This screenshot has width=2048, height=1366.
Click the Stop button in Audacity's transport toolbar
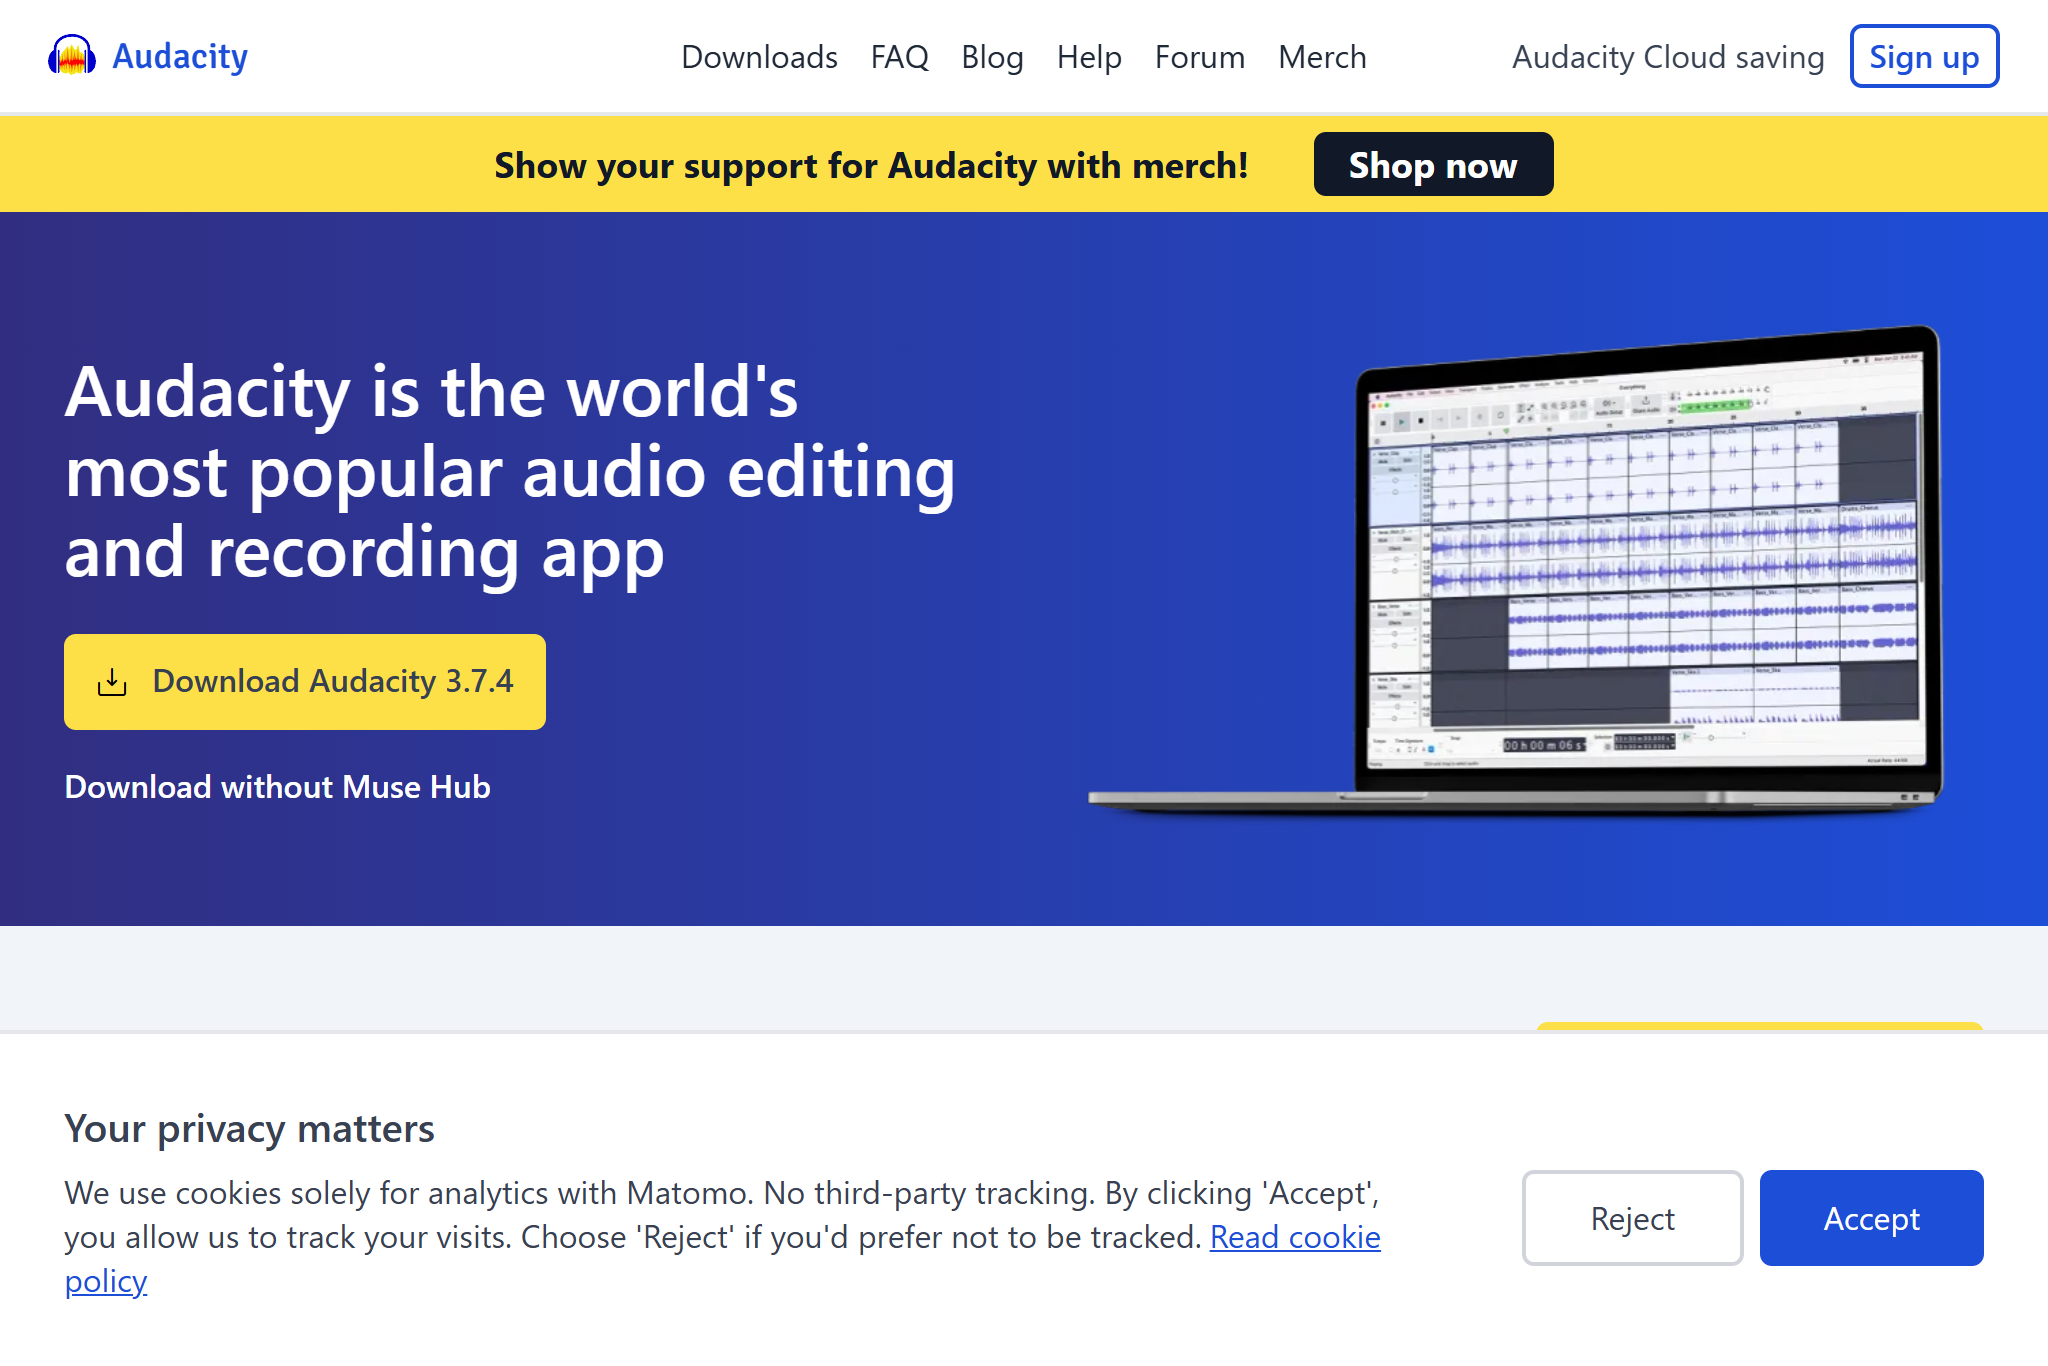1420,421
